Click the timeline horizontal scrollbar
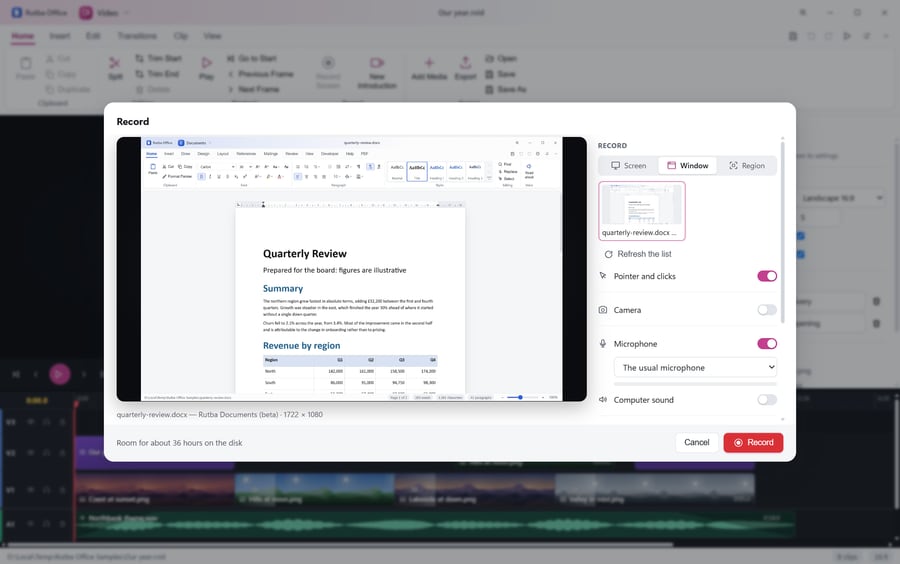Image resolution: width=900 pixels, height=564 pixels. coord(339,544)
